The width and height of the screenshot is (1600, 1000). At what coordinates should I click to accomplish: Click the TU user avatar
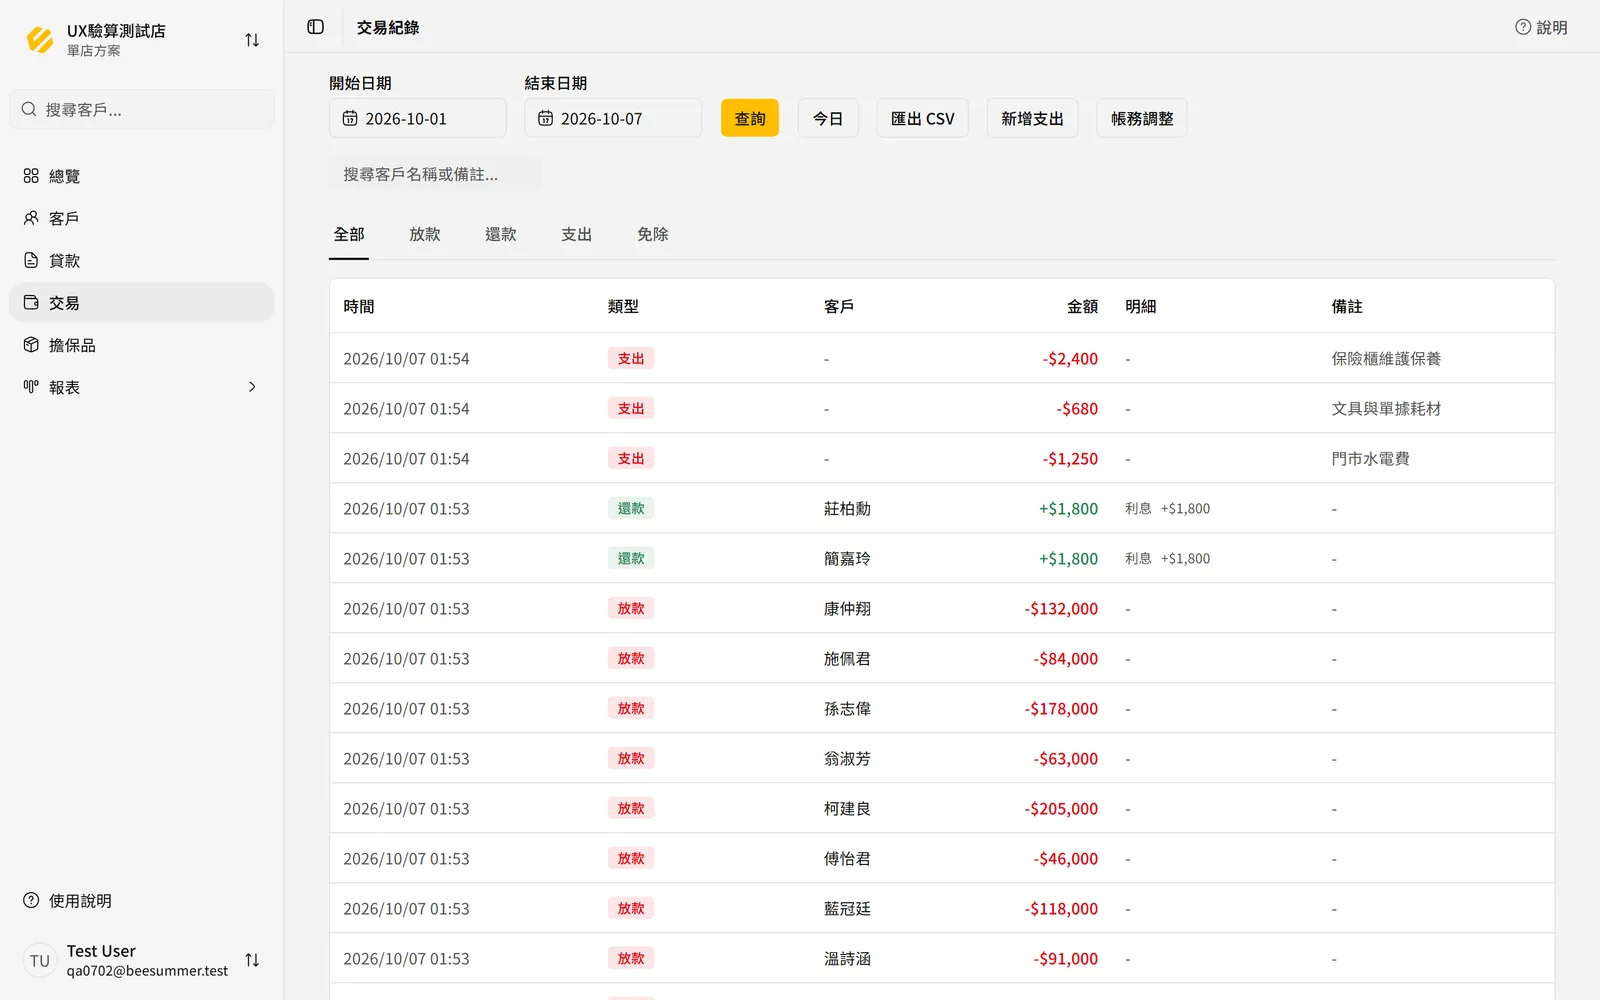tap(40, 960)
